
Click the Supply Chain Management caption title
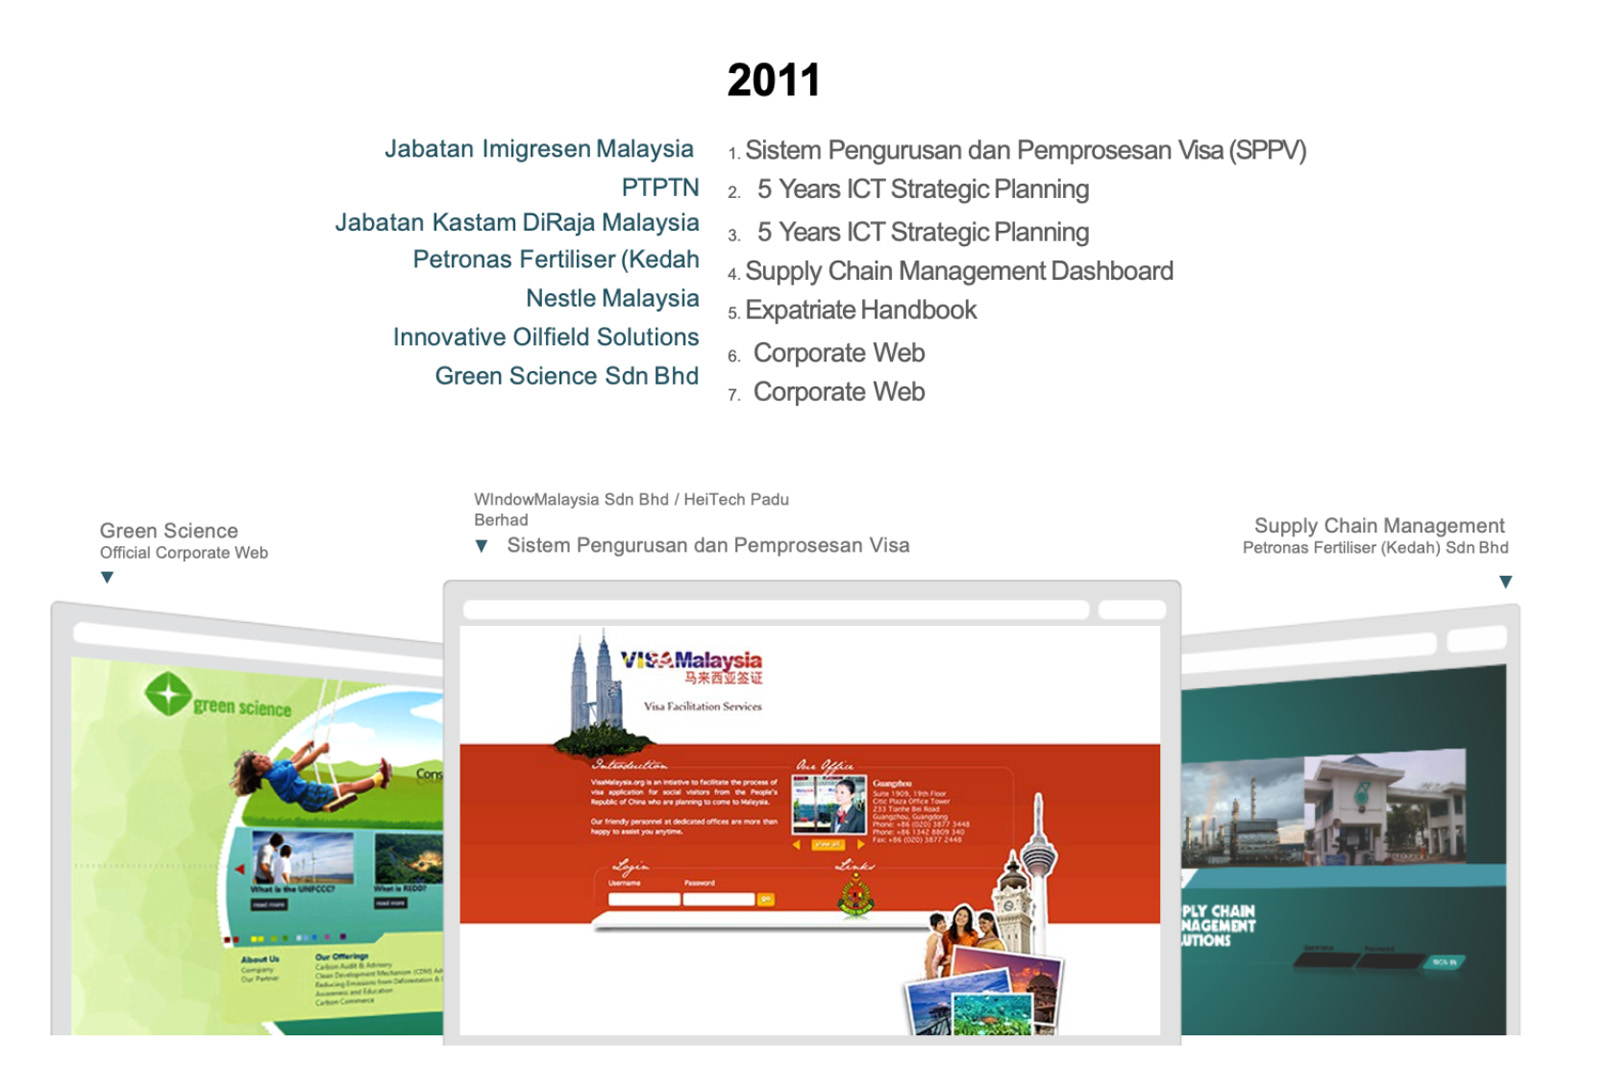pyautogui.click(x=1379, y=526)
